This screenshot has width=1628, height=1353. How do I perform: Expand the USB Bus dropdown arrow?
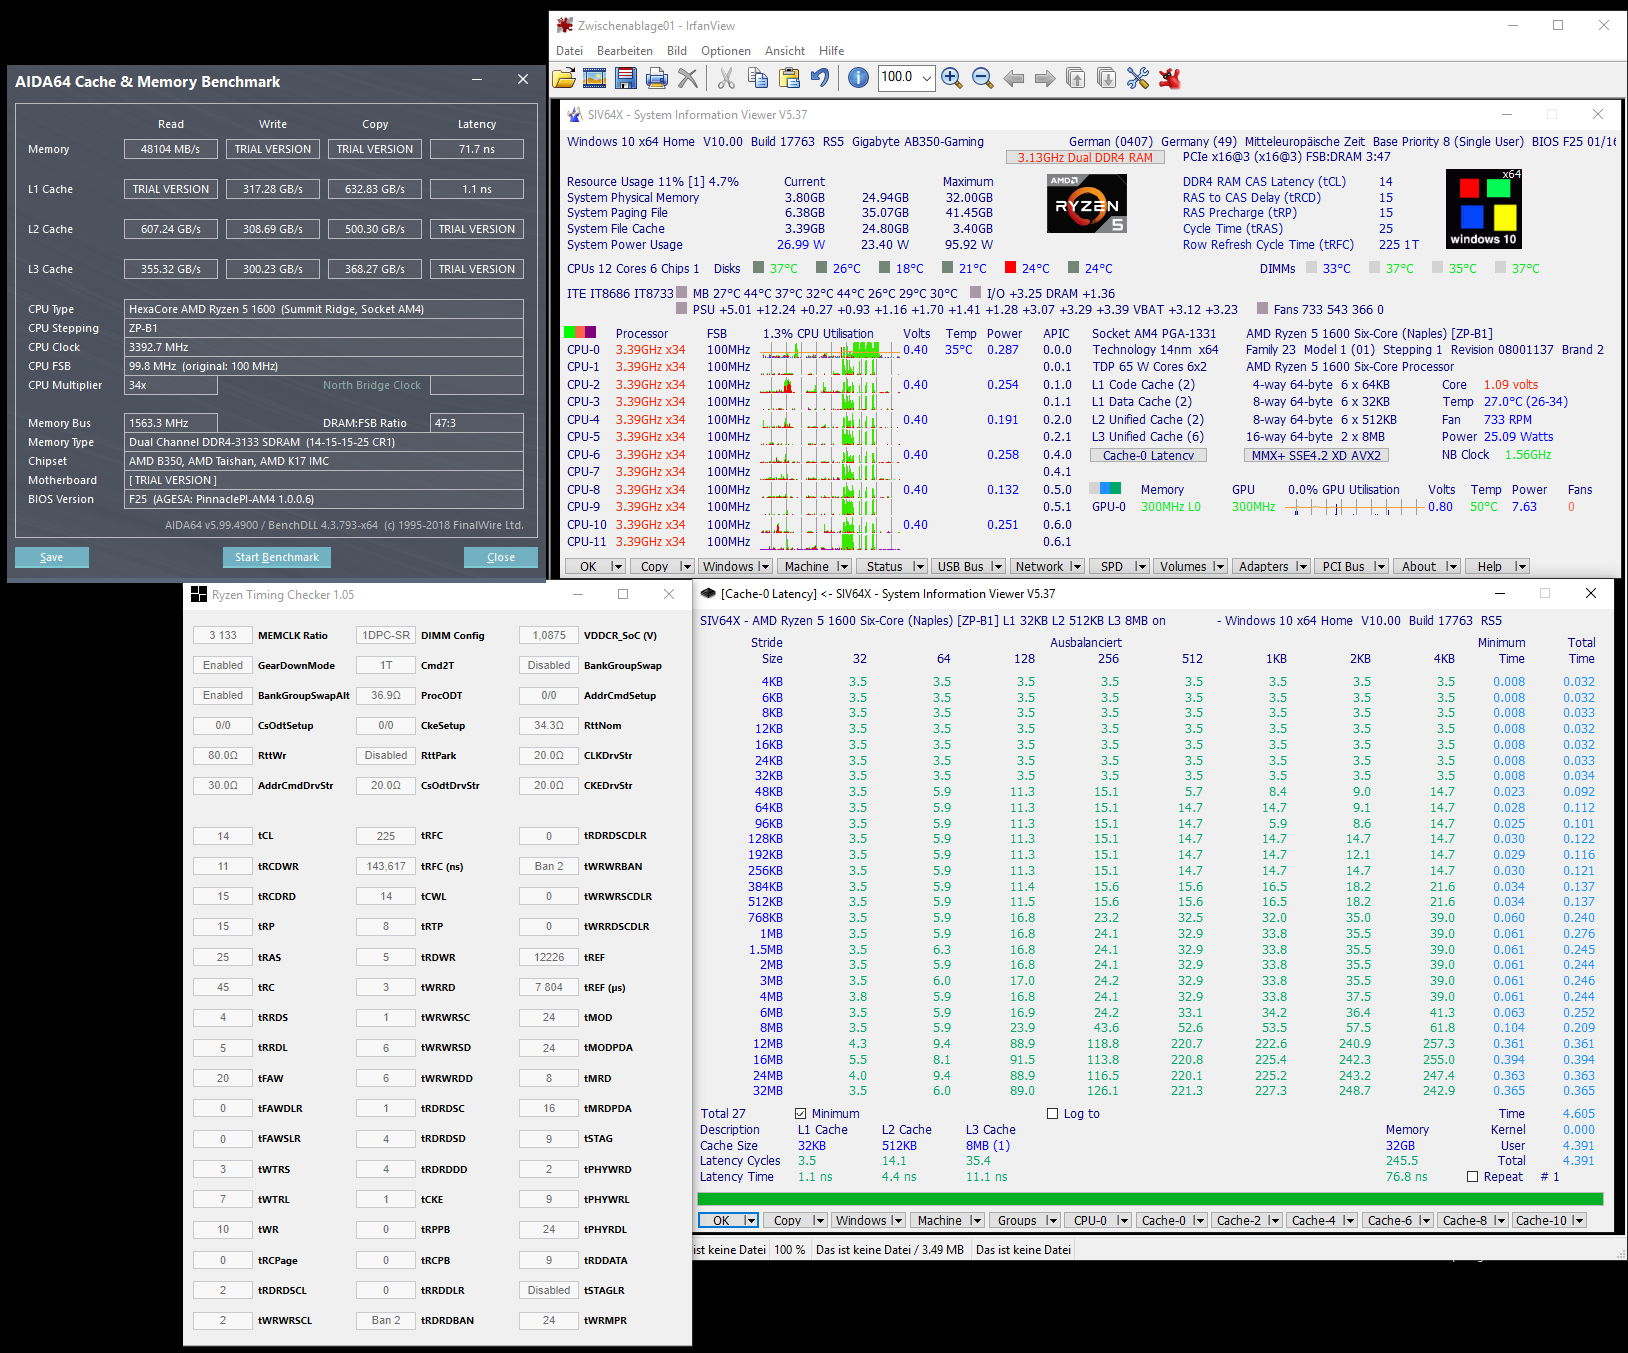click(x=997, y=567)
